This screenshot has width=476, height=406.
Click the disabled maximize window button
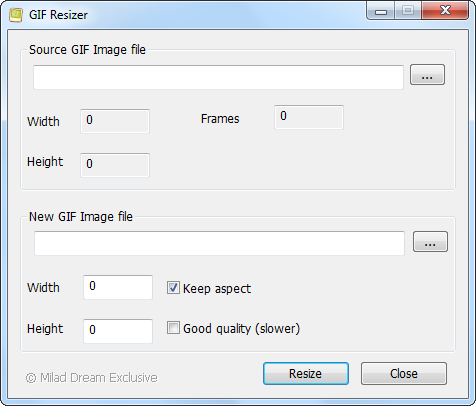pos(408,11)
